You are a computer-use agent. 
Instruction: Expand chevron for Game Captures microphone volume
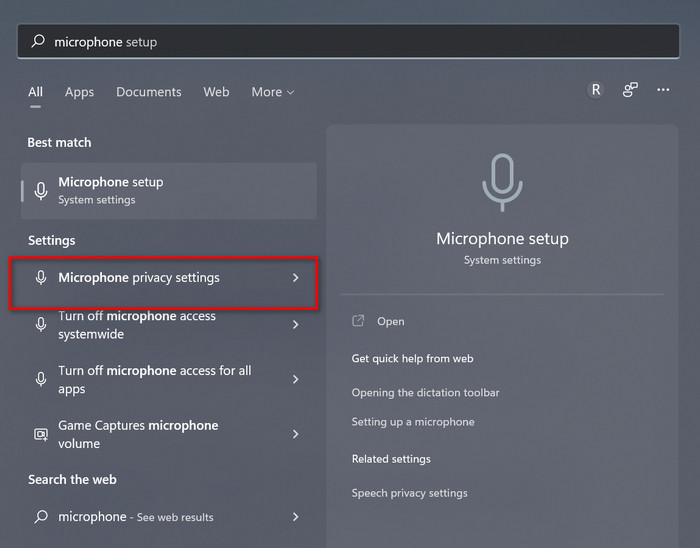[x=296, y=434]
